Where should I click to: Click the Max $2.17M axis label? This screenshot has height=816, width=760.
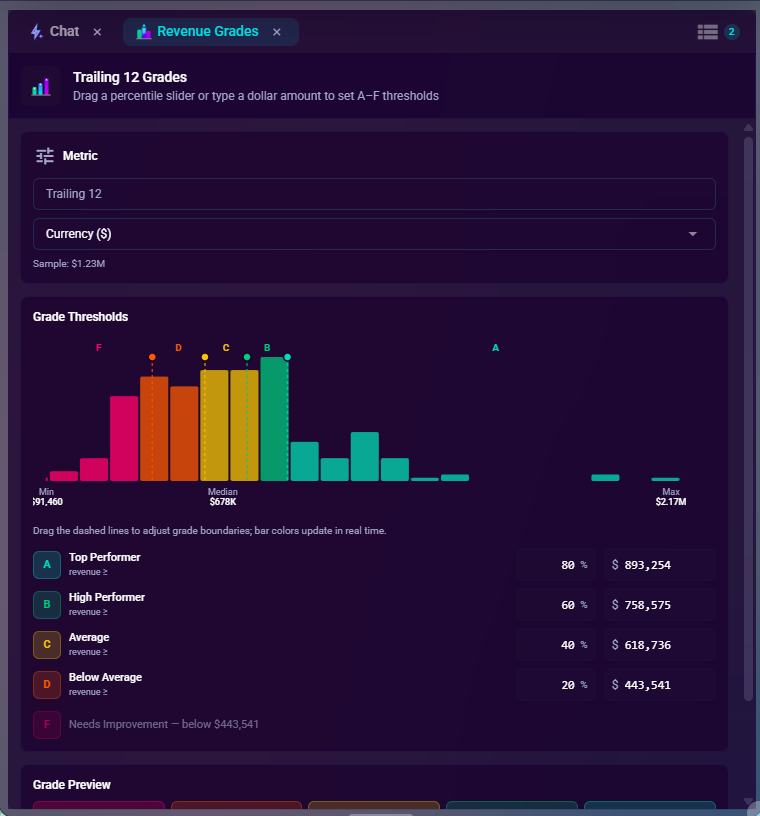(x=671, y=497)
